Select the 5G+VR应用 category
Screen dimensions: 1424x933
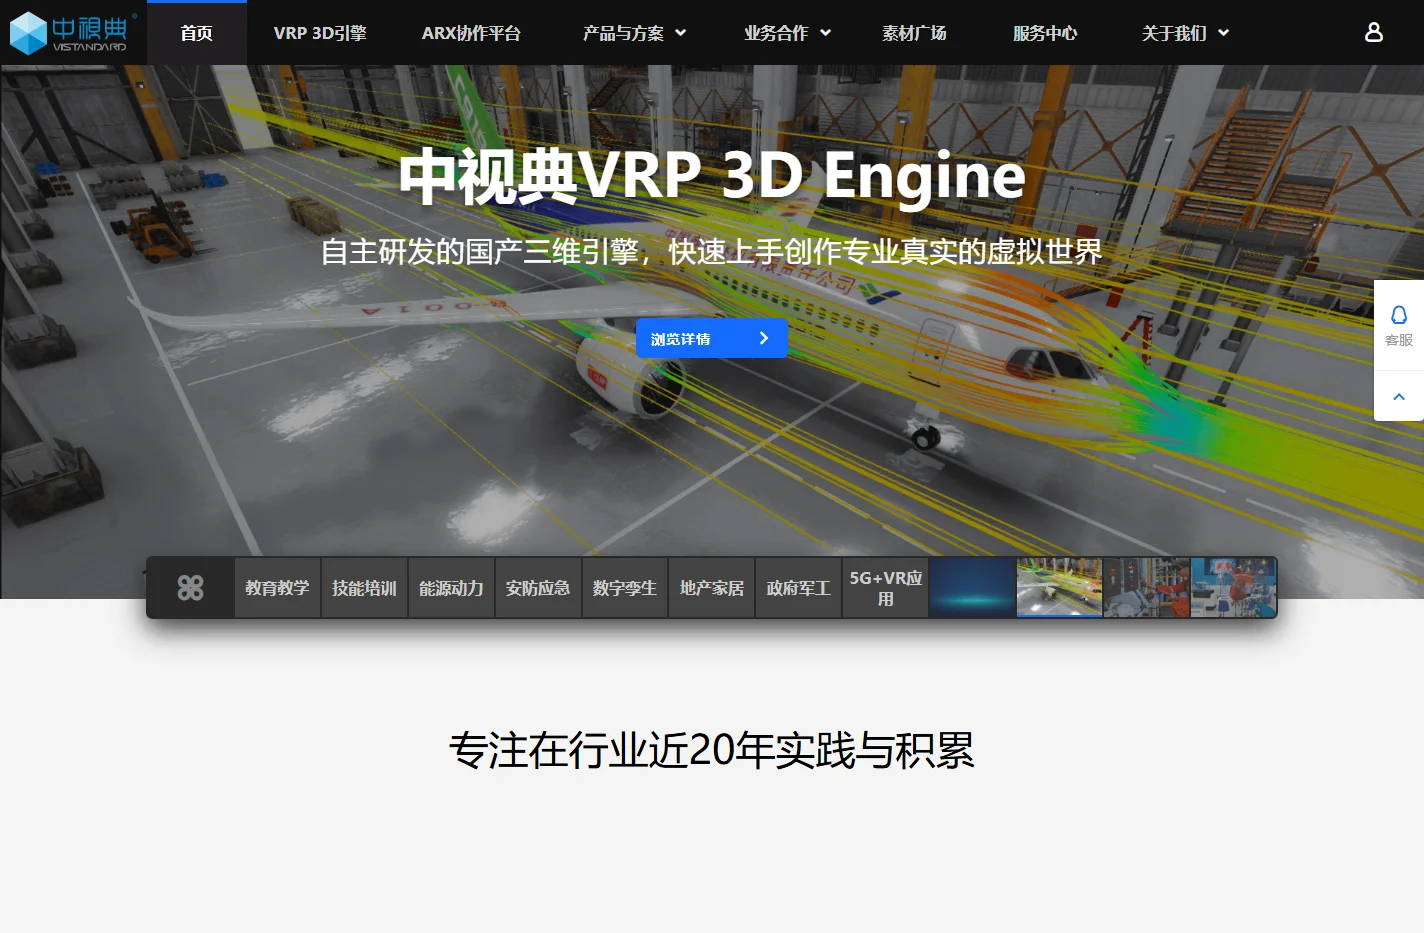(886, 588)
